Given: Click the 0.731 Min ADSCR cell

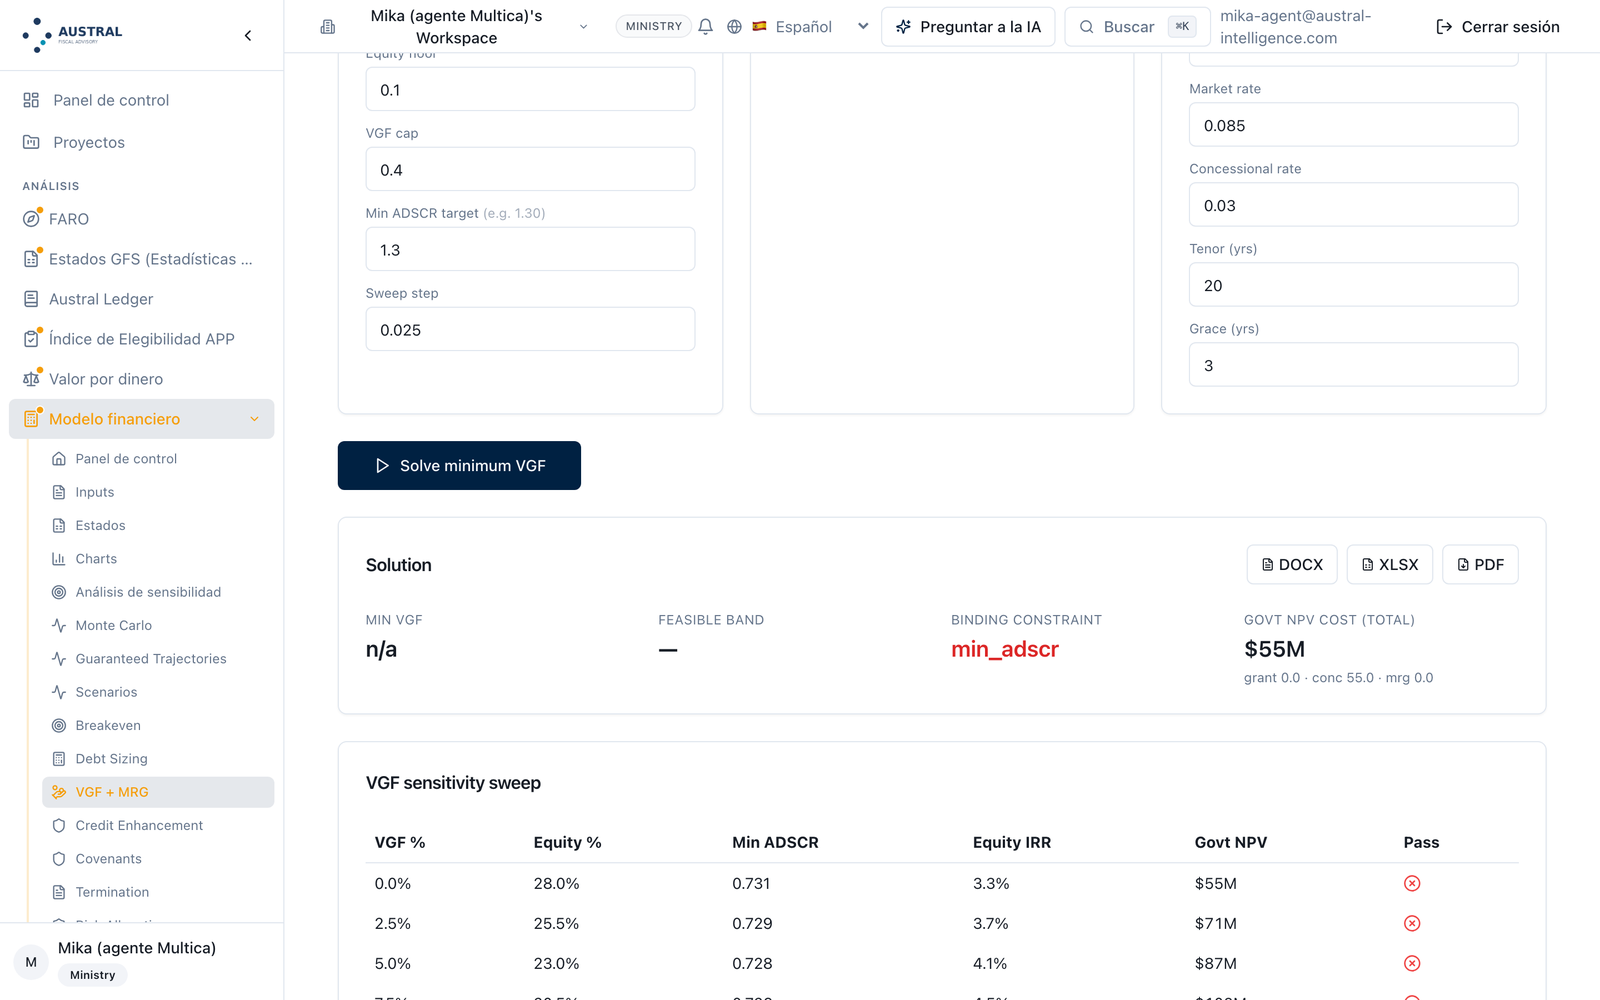Looking at the screenshot, I should pos(751,883).
